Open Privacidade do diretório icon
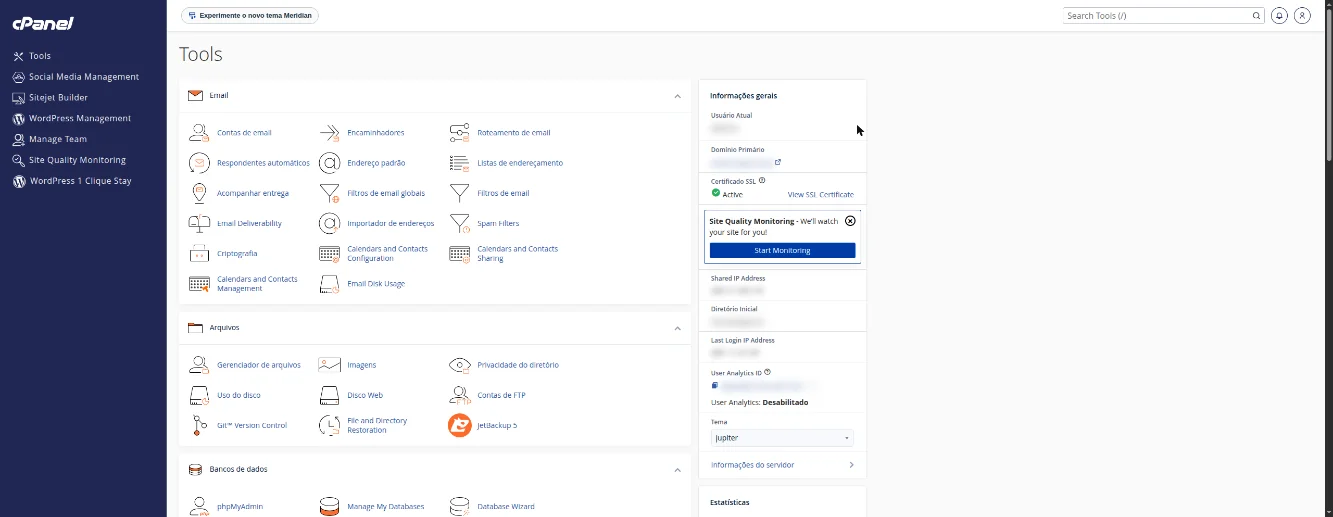Screen dimensions: 1333x517 (x=459, y=365)
